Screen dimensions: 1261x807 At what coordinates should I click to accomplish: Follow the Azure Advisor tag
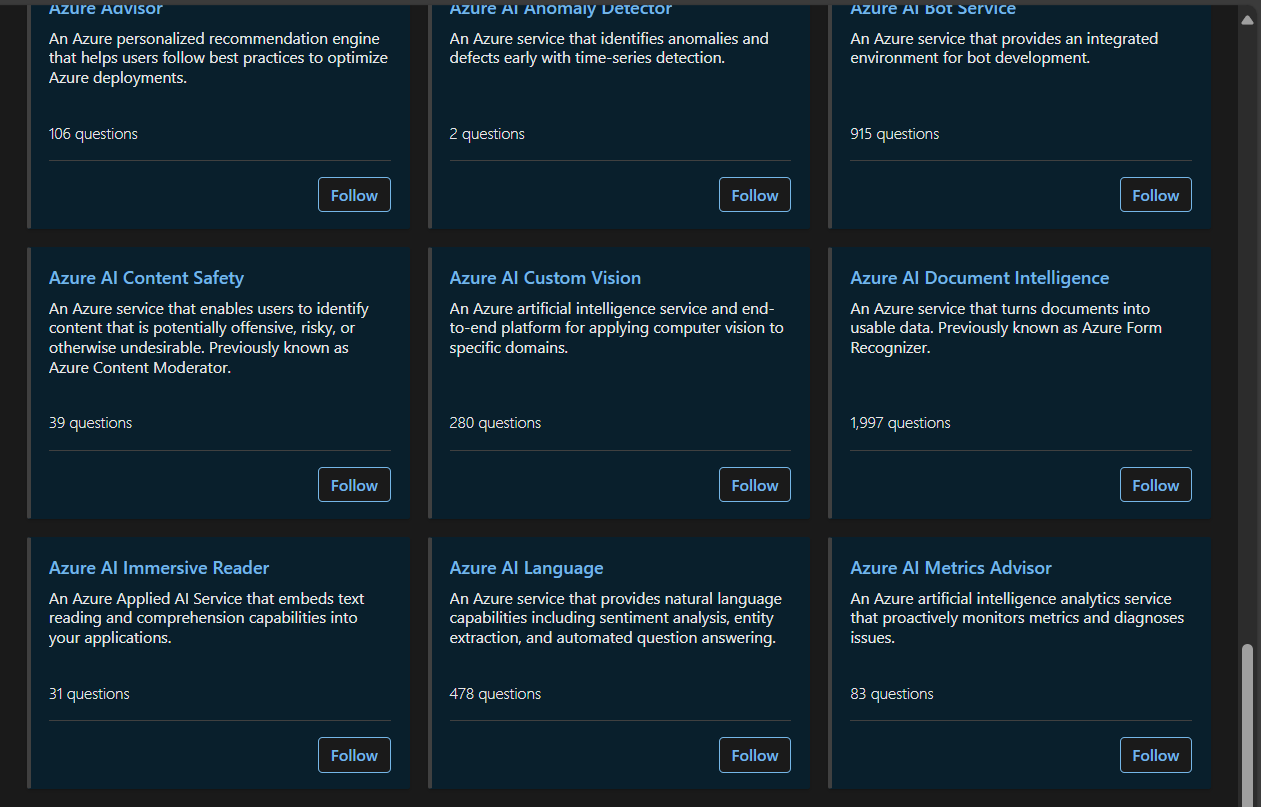tap(354, 195)
